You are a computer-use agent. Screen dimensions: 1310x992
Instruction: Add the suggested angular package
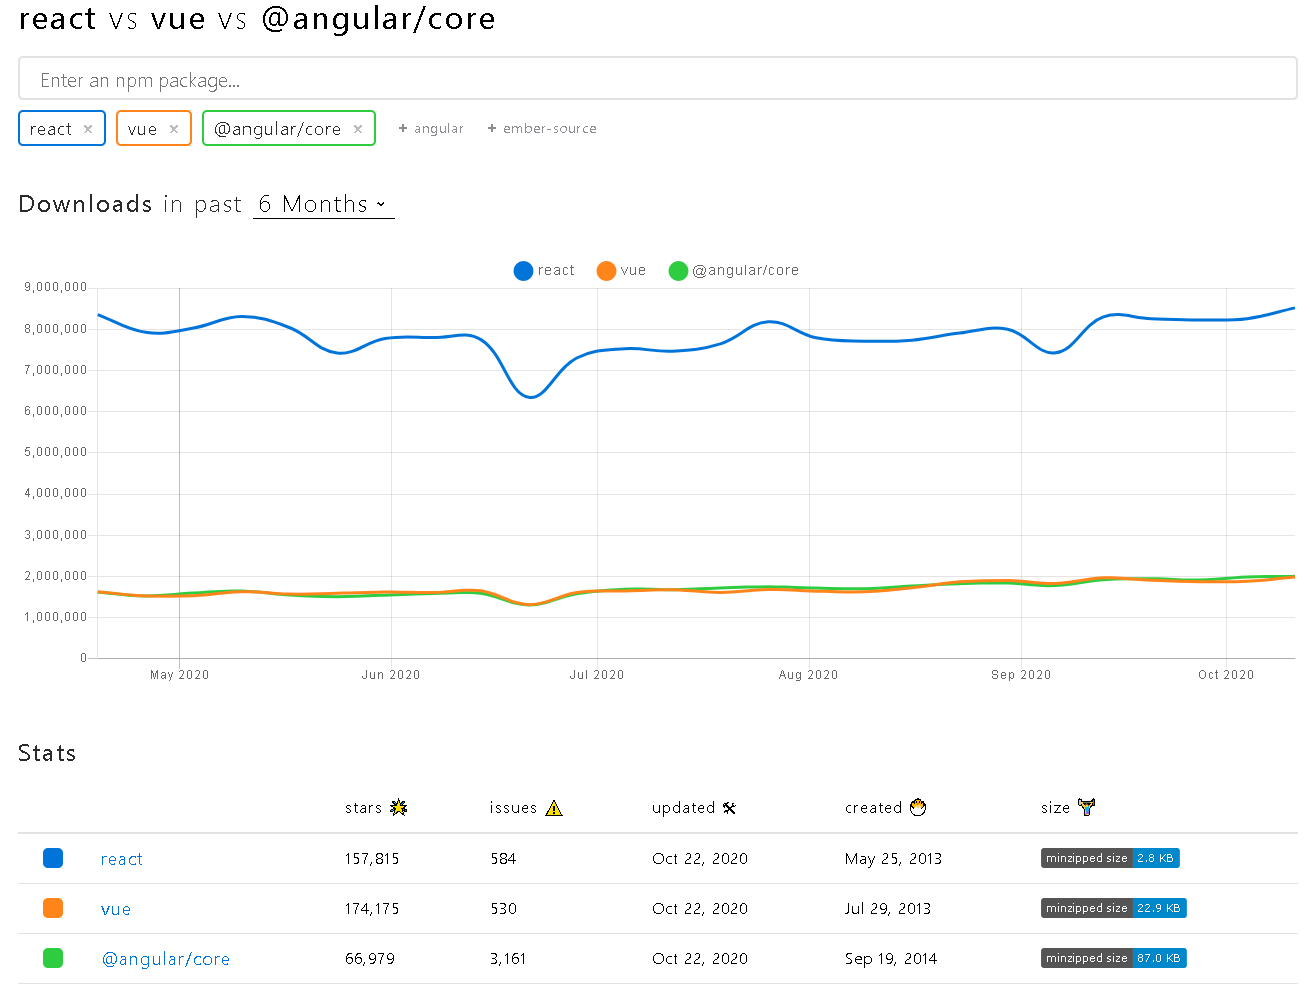[431, 129]
